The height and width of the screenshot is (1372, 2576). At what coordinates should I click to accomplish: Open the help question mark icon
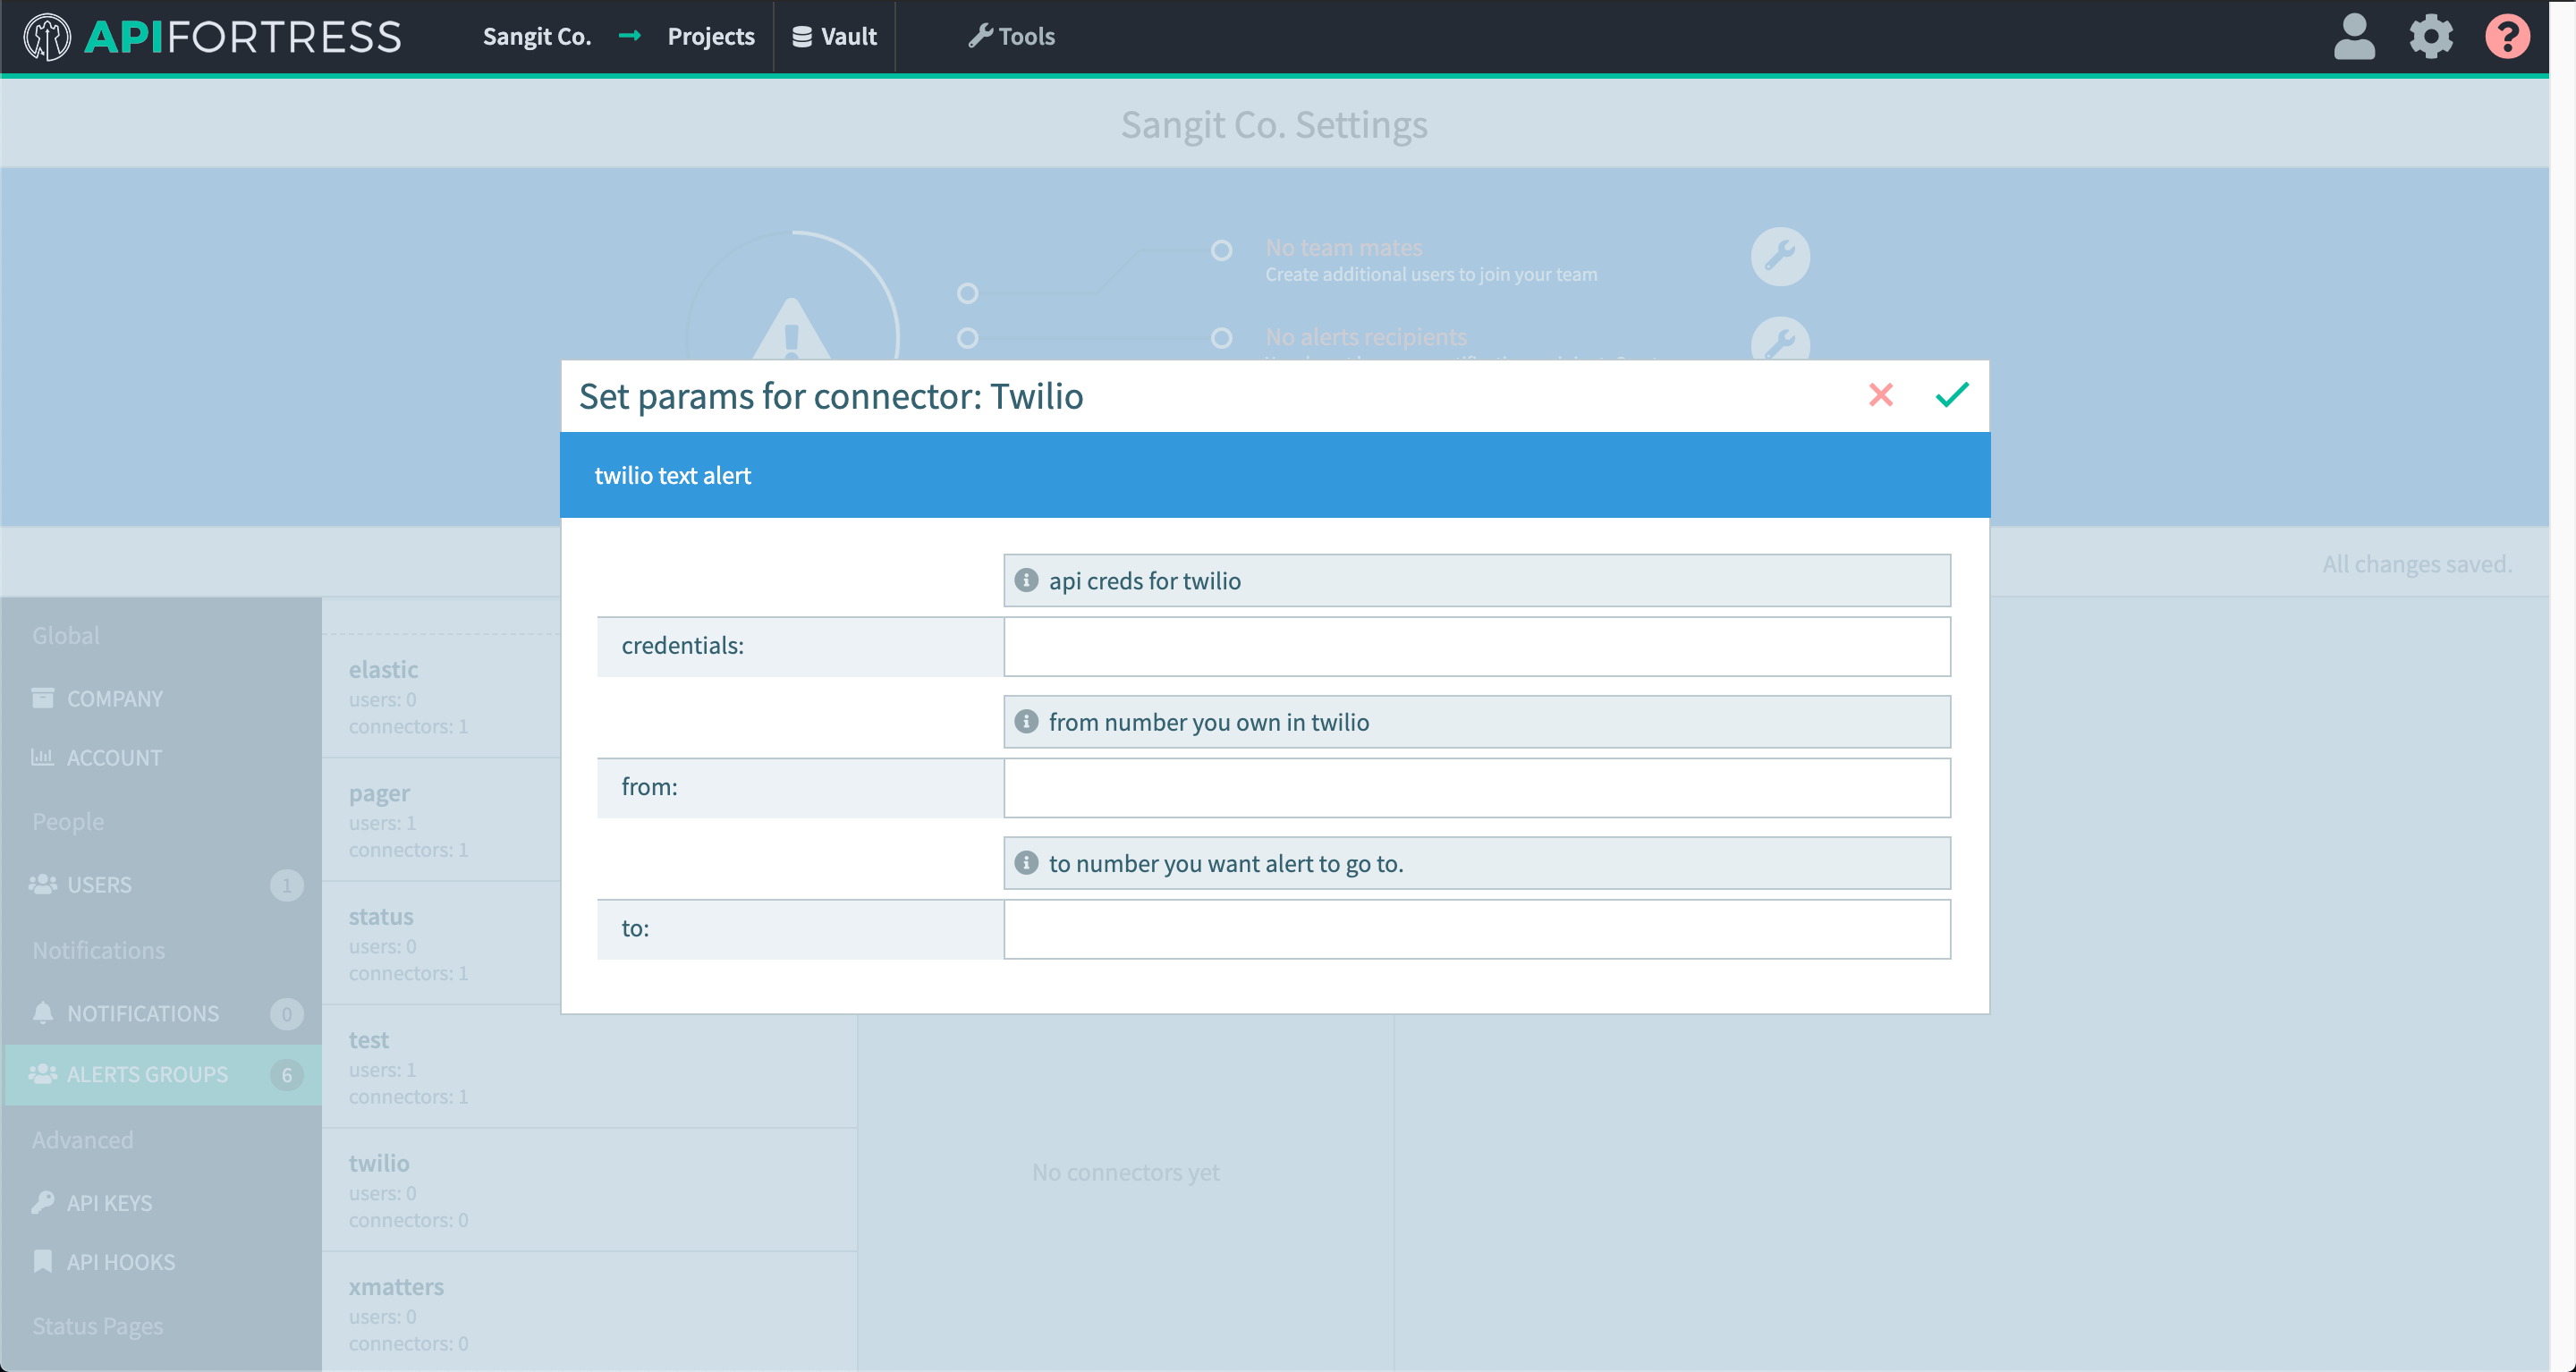click(2506, 37)
